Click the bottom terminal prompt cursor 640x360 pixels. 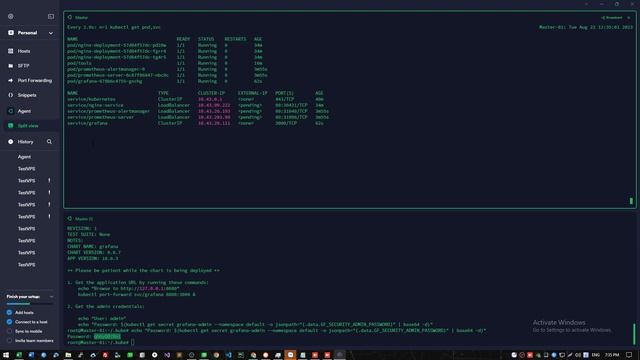coord(133,342)
